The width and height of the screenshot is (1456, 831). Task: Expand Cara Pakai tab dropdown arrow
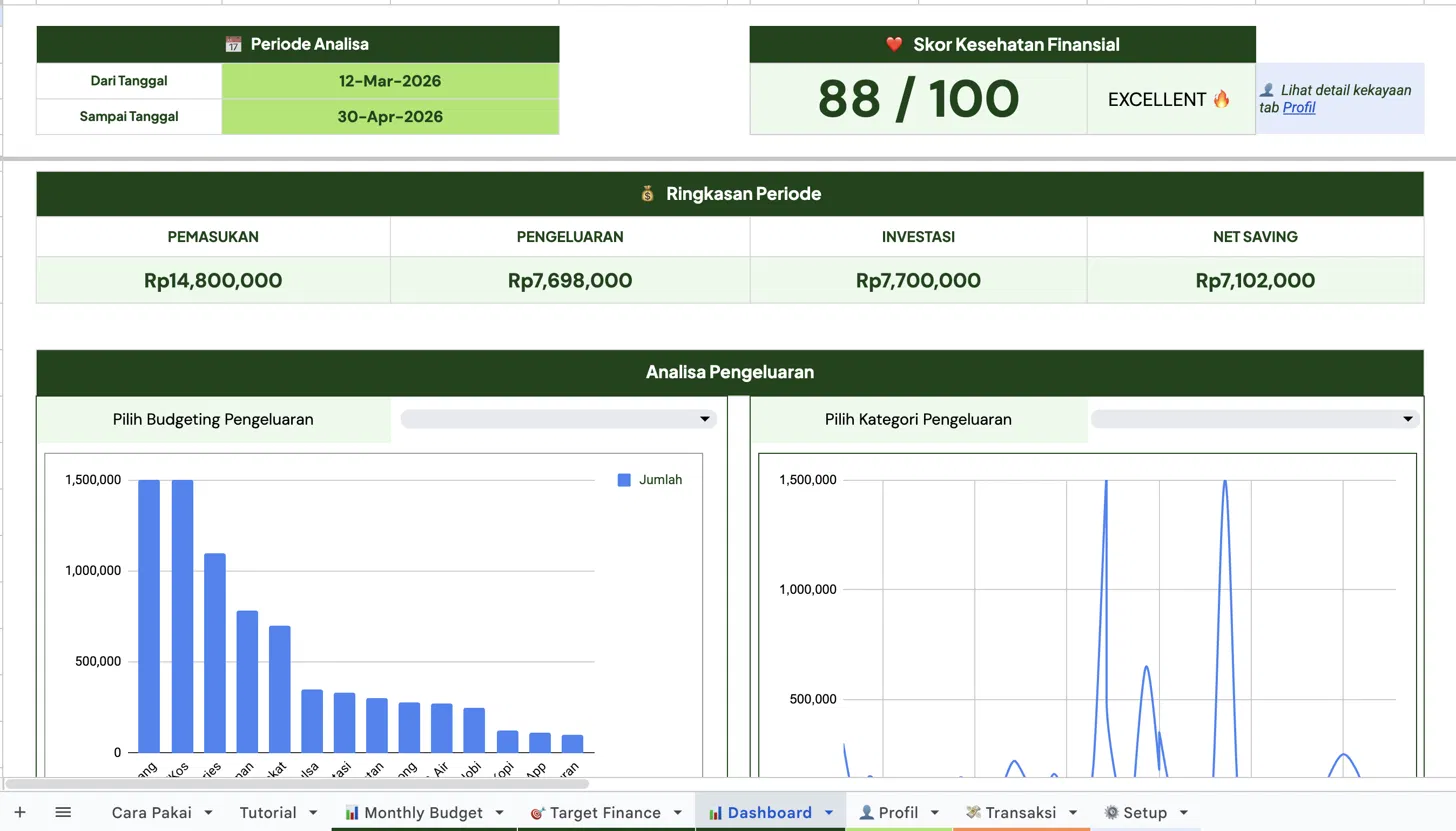coord(210,813)
